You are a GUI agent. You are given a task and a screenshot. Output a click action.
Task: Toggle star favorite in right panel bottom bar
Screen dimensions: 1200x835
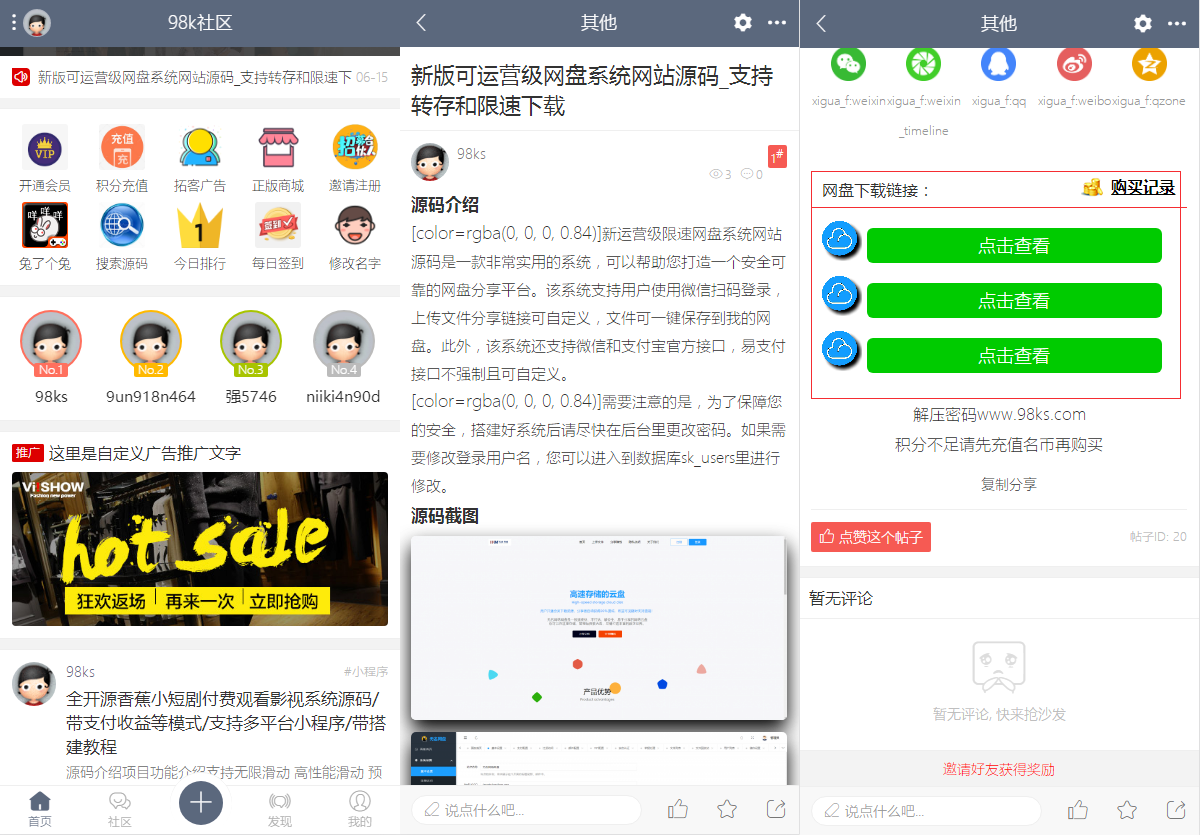pos(1127,809)
